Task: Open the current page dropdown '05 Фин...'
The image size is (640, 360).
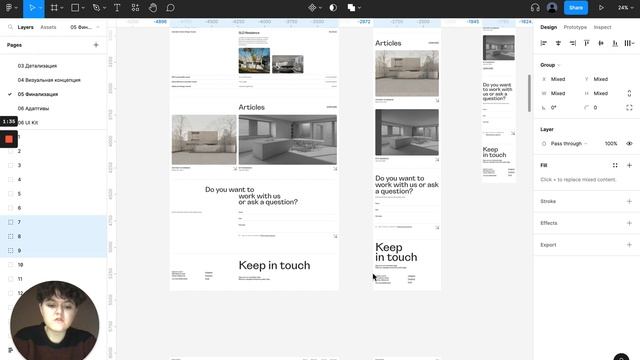Action: pyautogui.click(x=84, y=27)
